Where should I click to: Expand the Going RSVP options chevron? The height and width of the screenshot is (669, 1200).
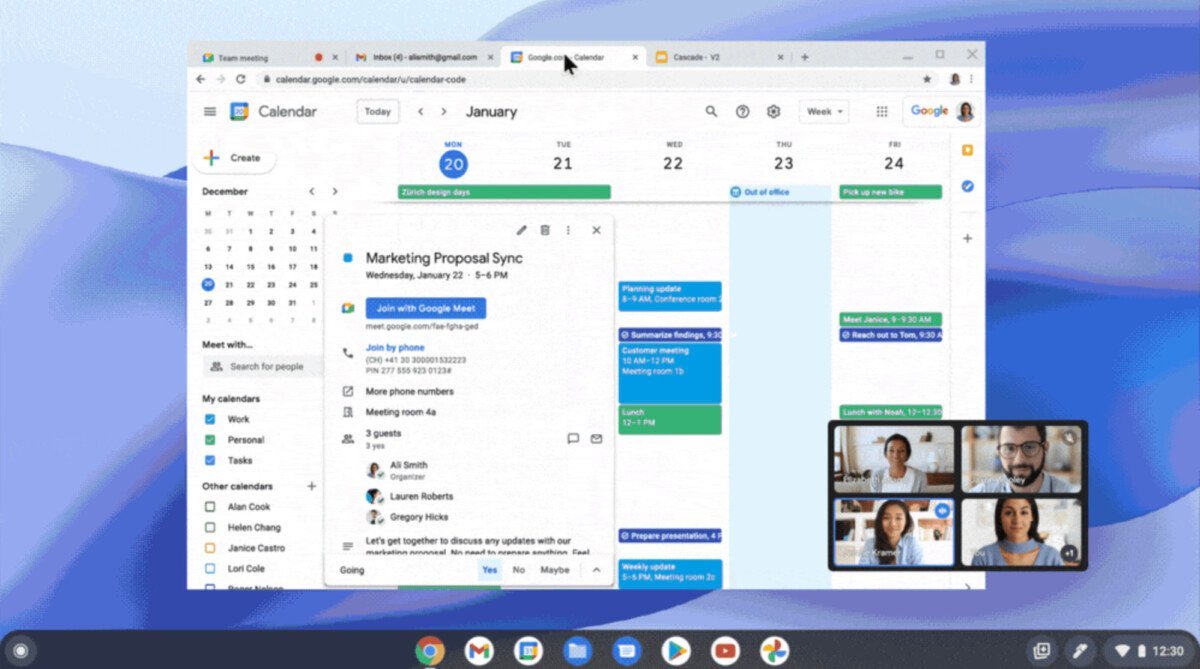click(x=597, y=570)
